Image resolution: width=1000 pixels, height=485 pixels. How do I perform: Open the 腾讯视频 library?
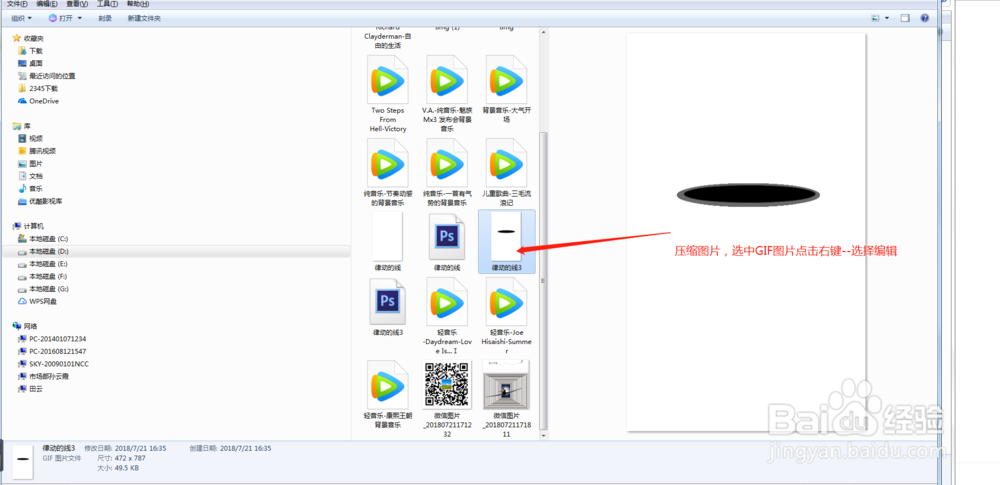37,151
